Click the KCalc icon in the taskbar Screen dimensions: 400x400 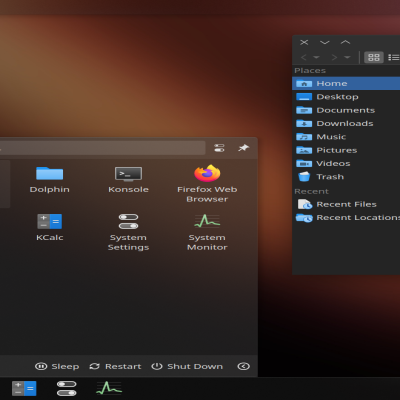24,389
